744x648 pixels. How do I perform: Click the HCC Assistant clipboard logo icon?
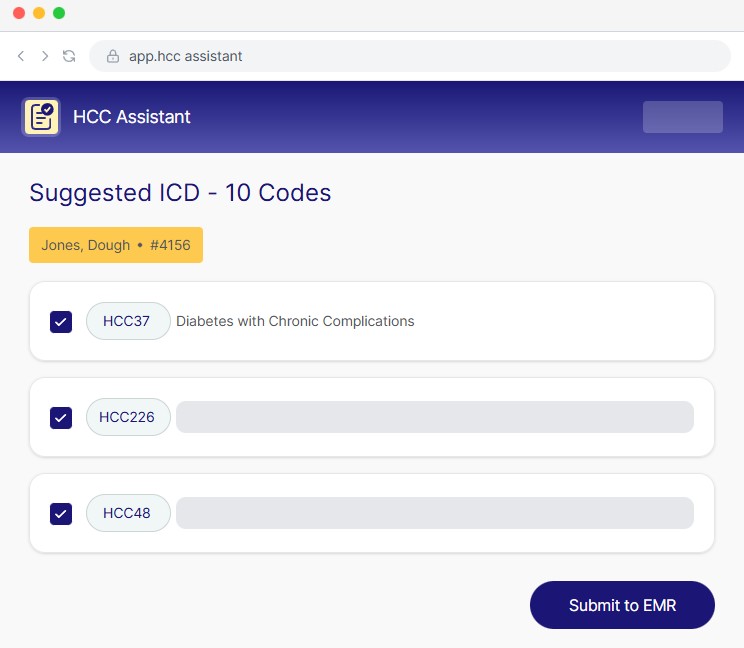[x=41, y=117]
